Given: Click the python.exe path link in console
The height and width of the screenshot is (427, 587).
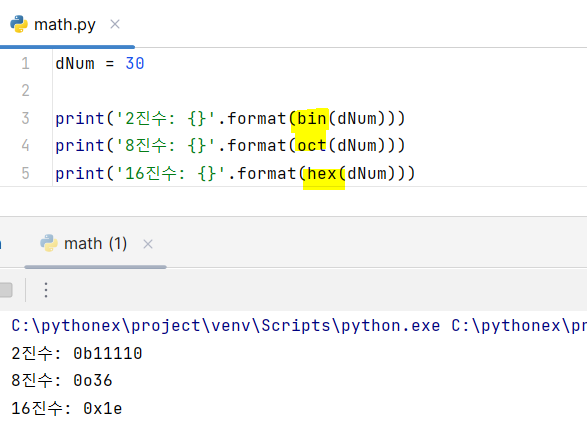Looking at the screenshot, I should coord(226,326).
